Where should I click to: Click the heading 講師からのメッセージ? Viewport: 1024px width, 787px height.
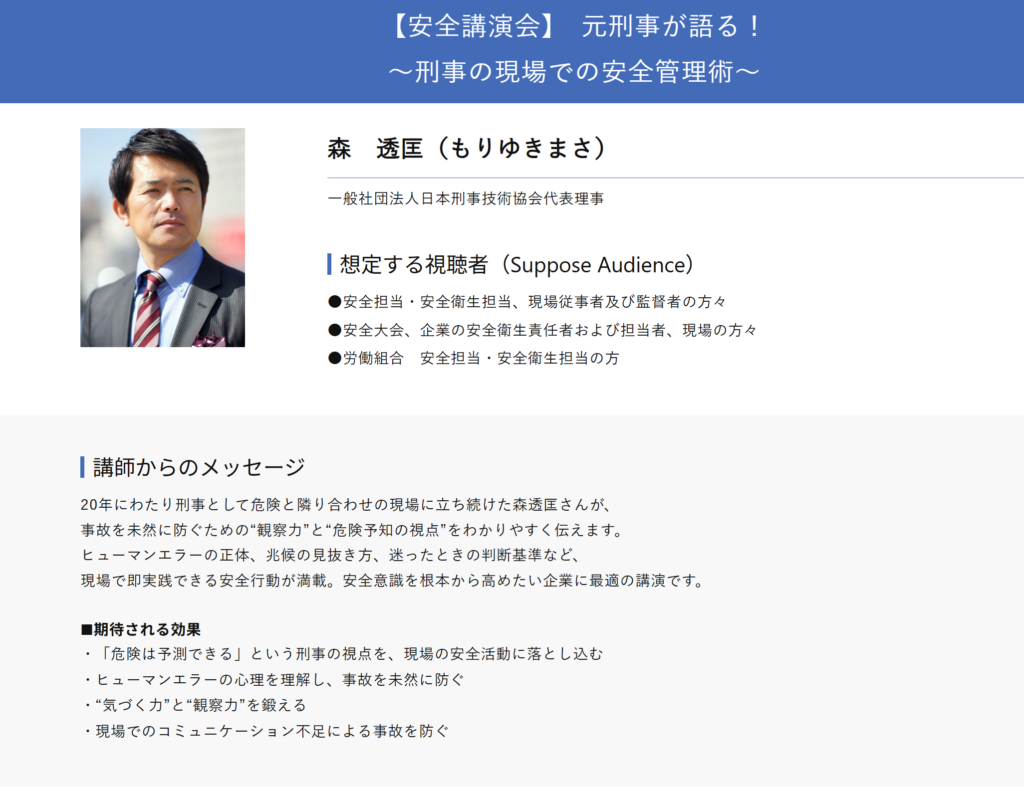click(199, 467)
